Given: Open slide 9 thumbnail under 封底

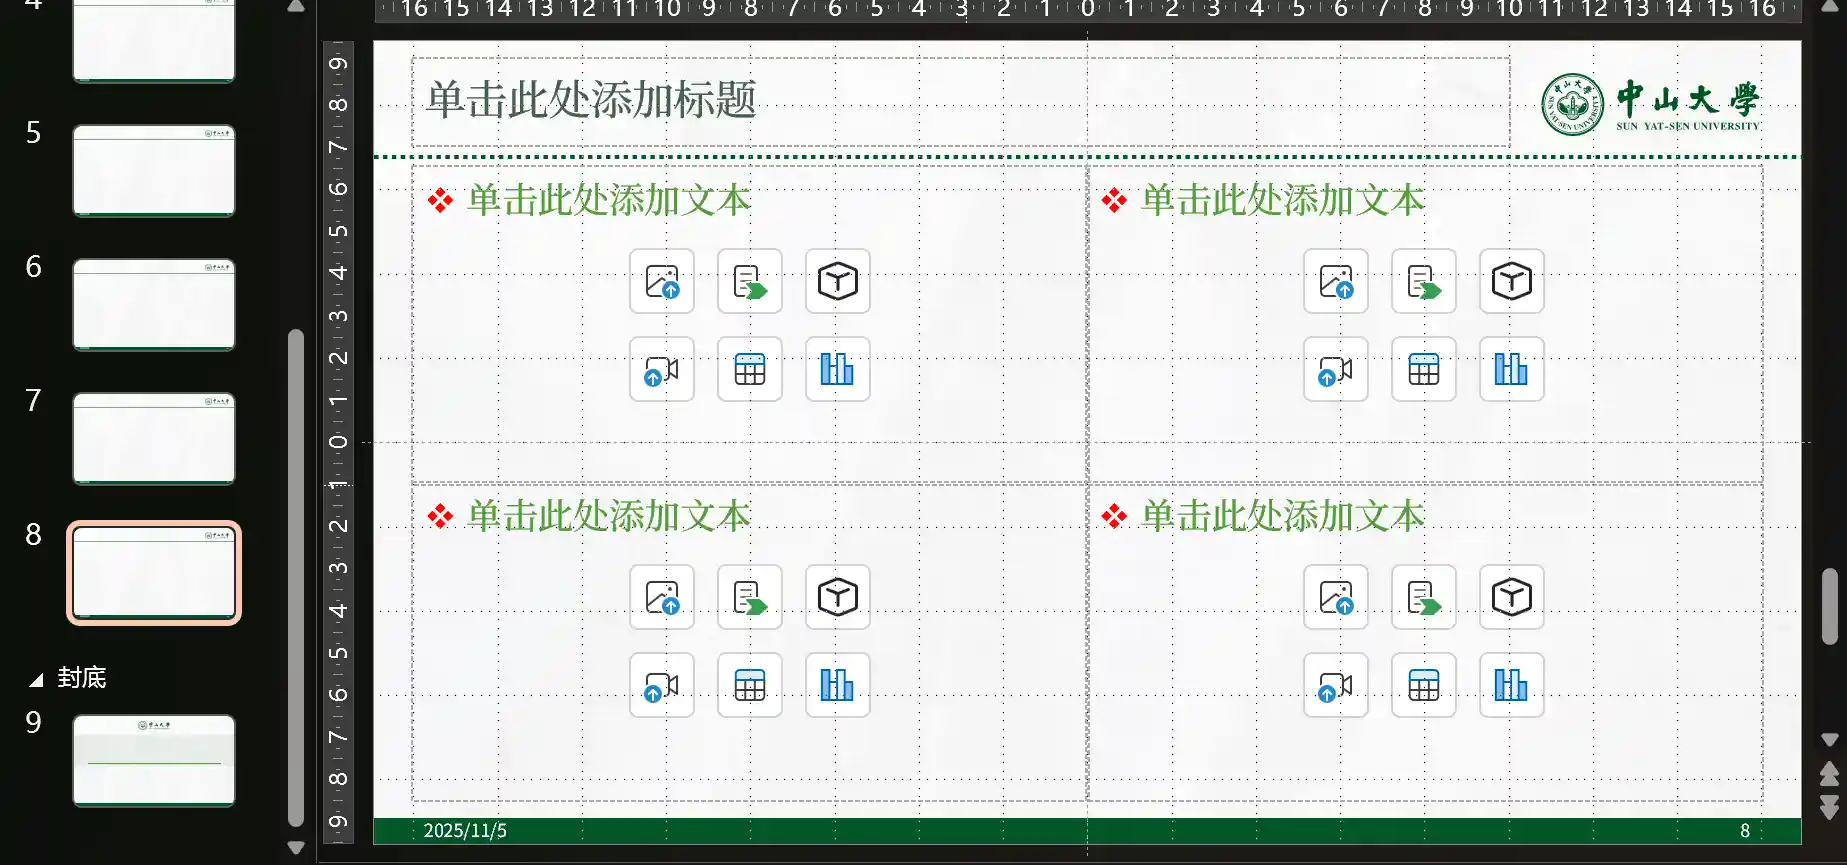Looking at the screenshot, I should [154, 760].
